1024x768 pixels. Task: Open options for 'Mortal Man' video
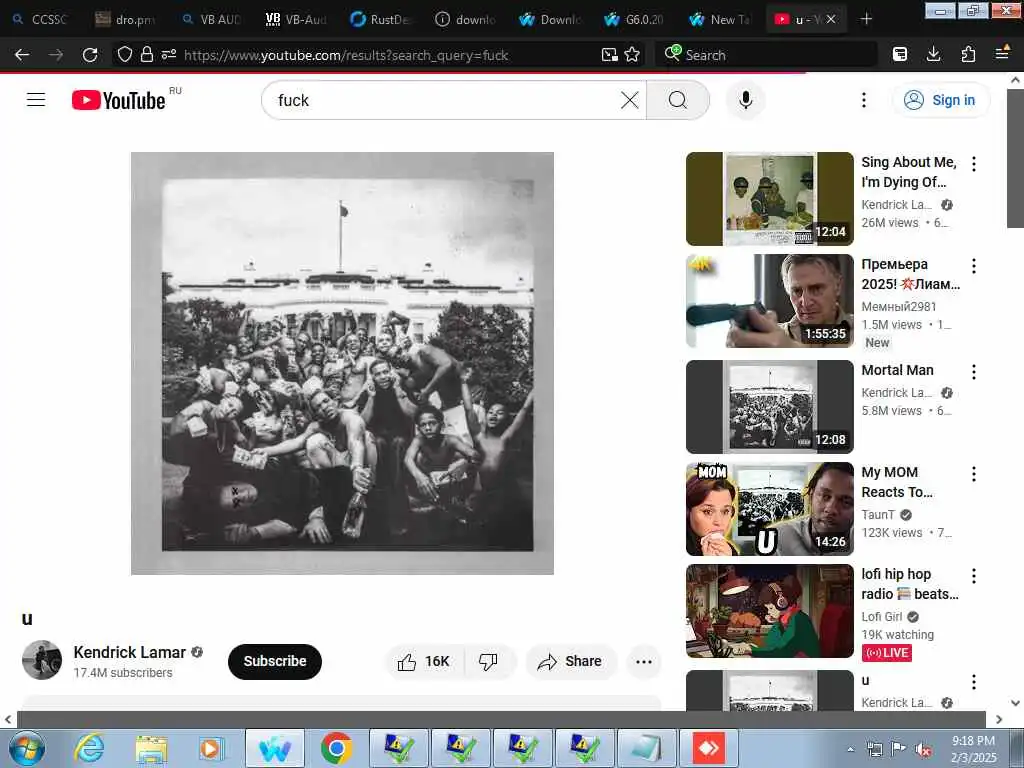[974, 372]
